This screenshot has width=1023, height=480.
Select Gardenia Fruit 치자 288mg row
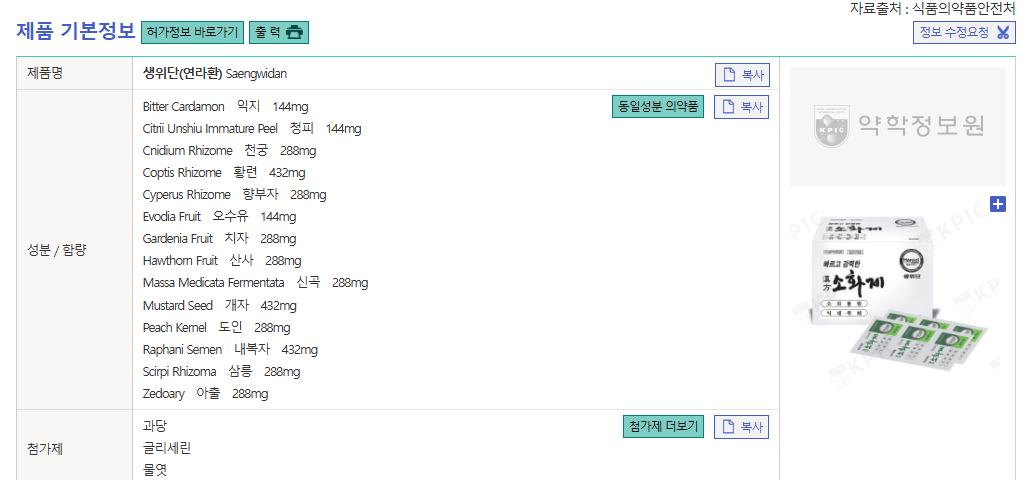(219, 239)
